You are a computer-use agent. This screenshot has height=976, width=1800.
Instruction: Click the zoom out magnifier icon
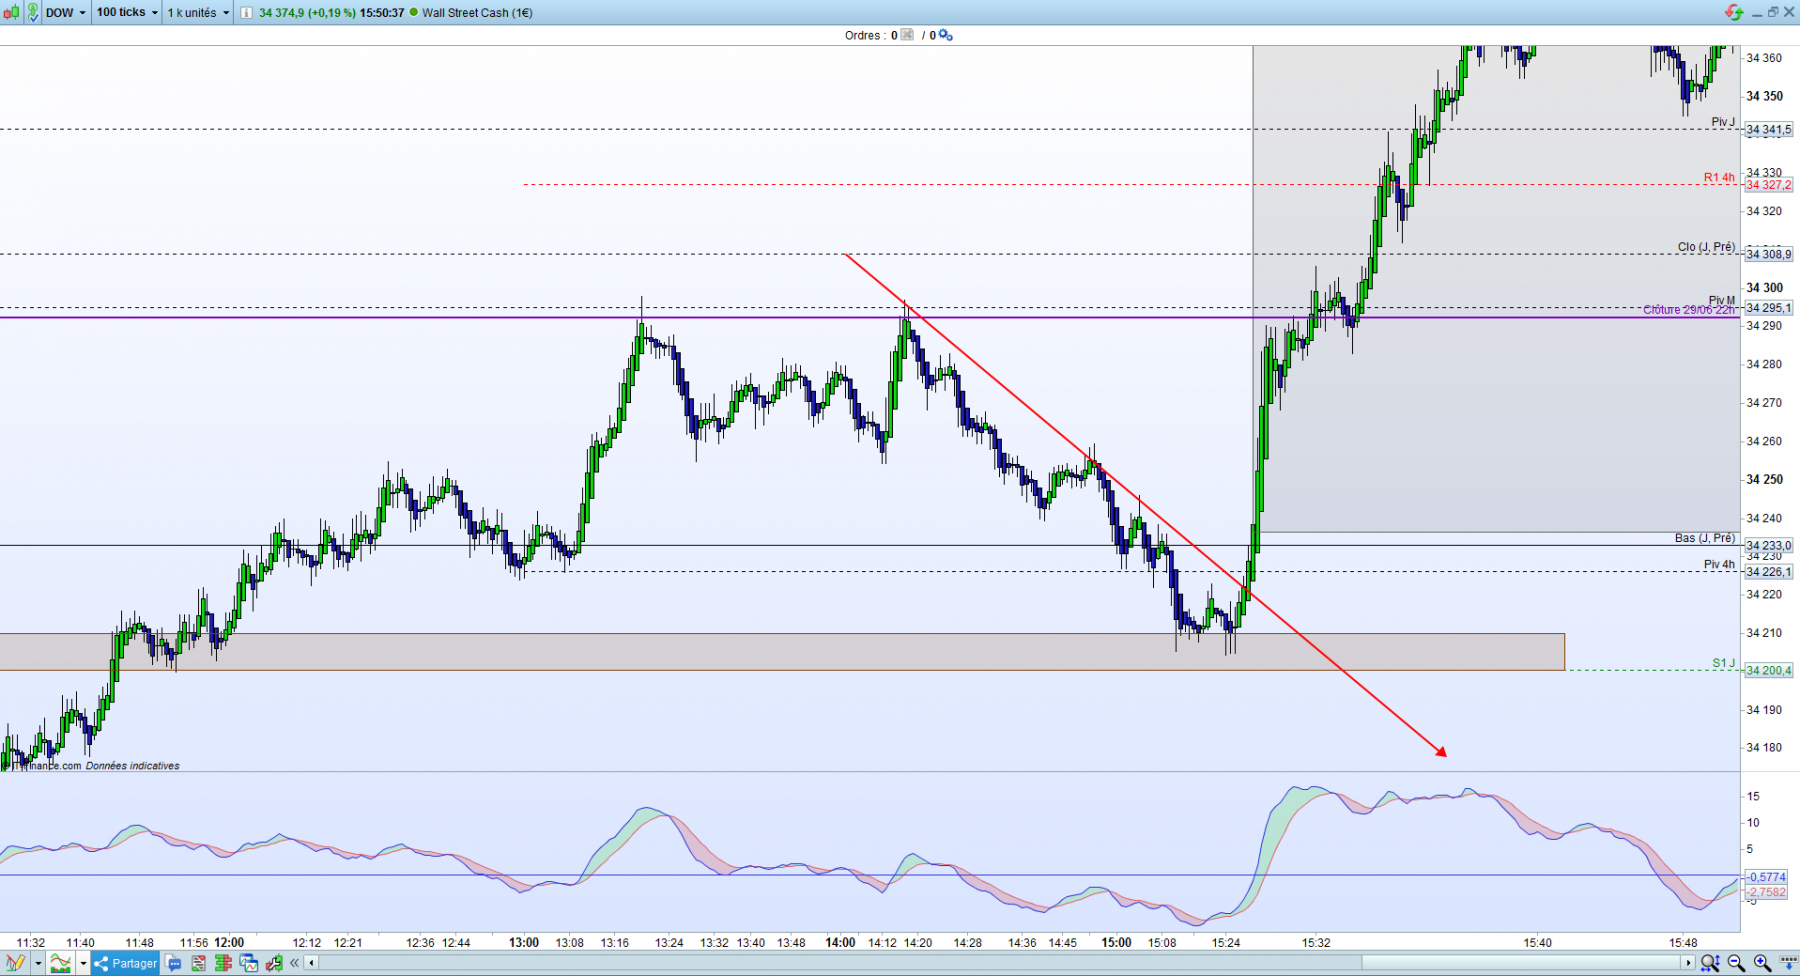(x=1736, y=963)
